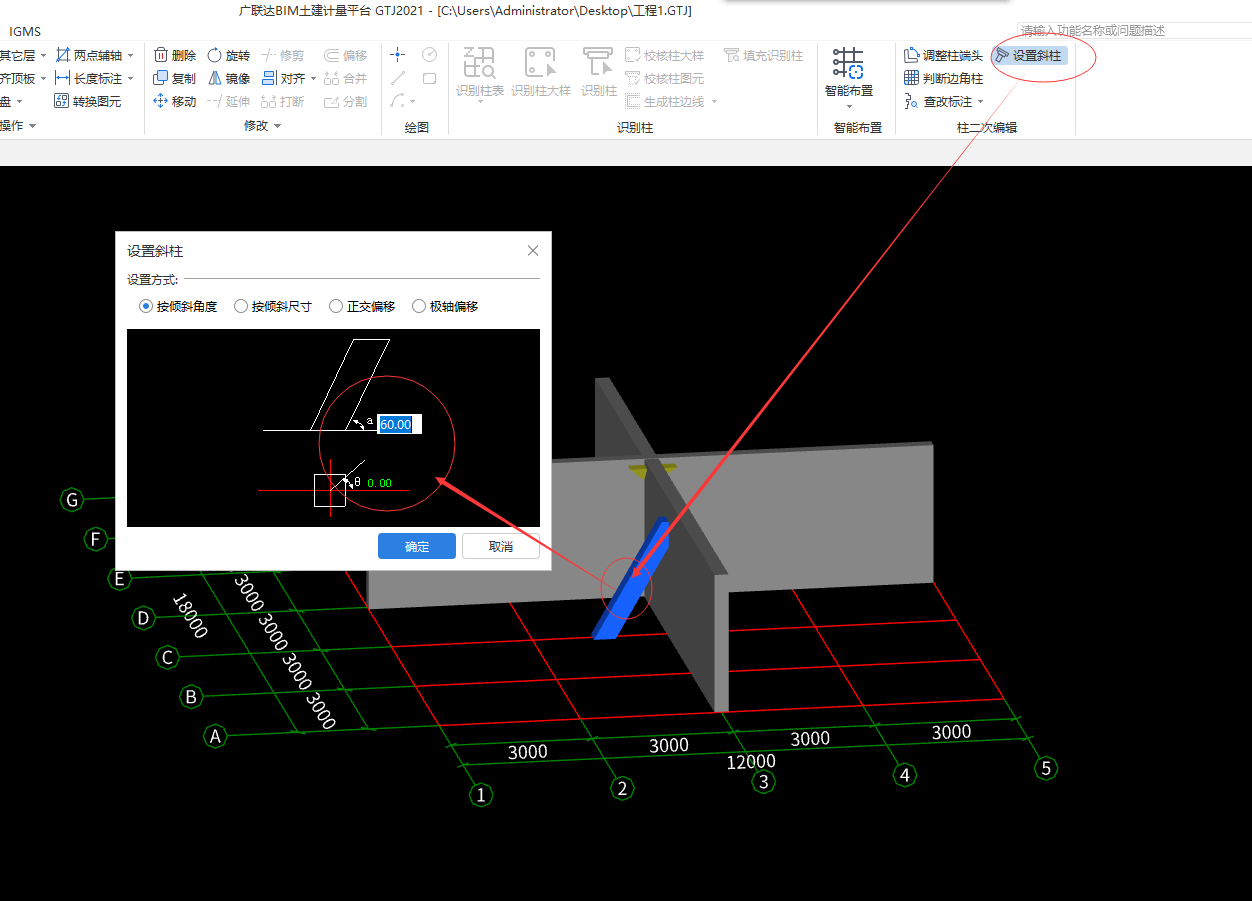Click the 填充识别柱 tool

(x=763, y=55)
